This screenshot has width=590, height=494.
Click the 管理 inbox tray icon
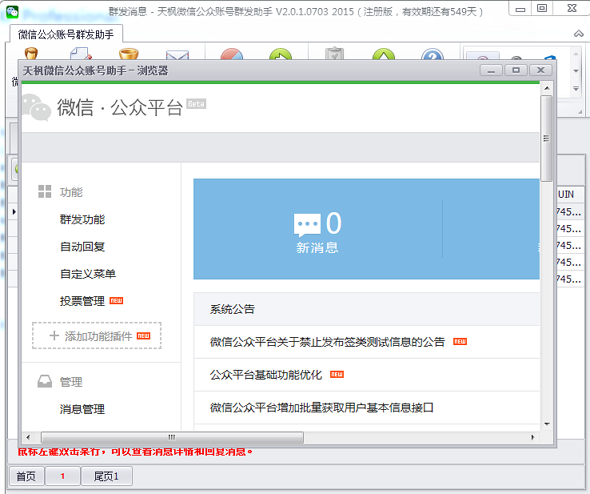(x=44, y=381)
